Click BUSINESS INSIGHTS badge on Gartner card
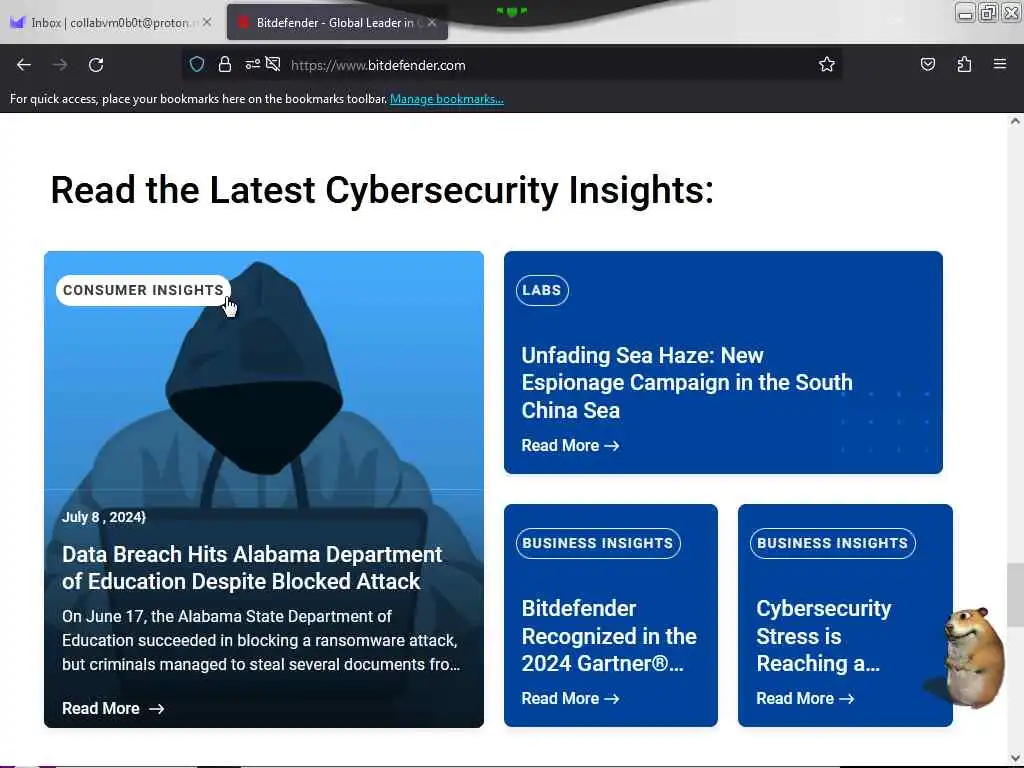This screenshot has height=768, width=1024. [x=598, y=543]
